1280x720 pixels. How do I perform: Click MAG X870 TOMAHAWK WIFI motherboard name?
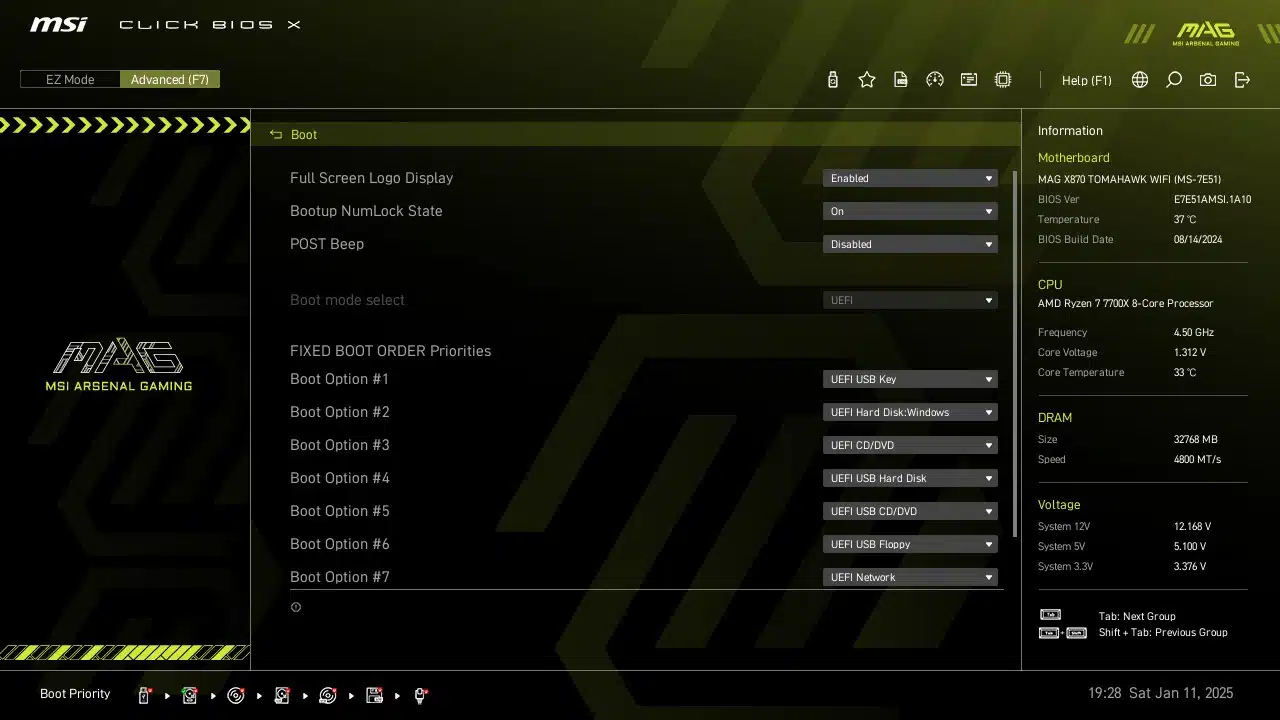pos(1129,180)
